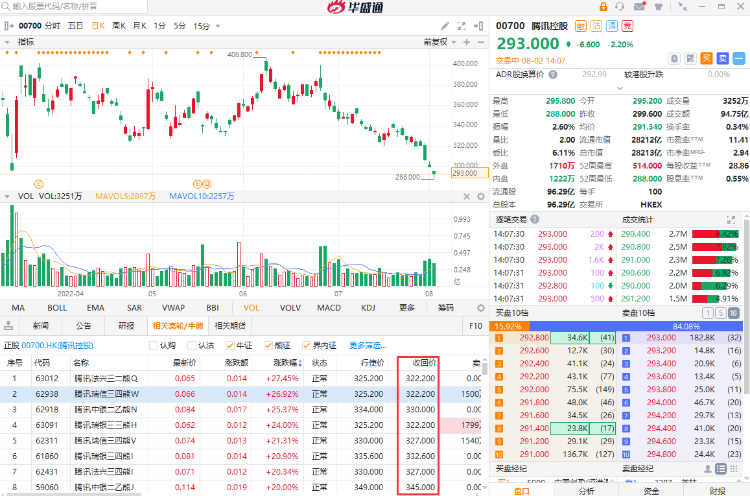Uncheck the 熊证 checkbox

268,345
